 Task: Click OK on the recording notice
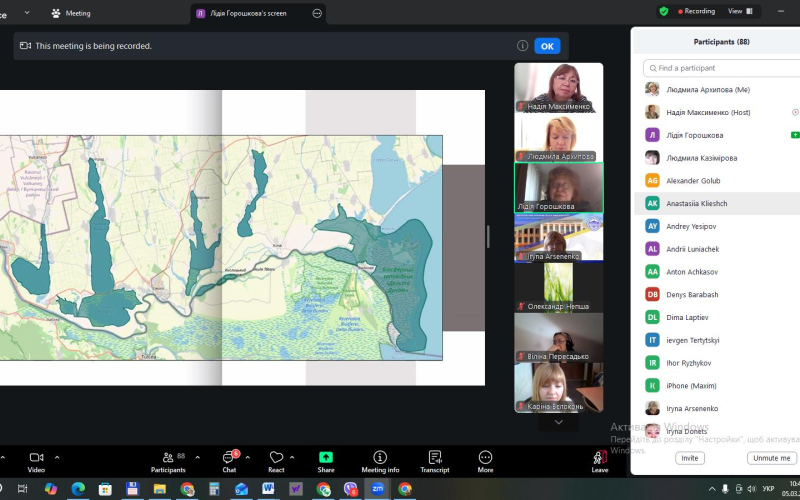point(547,46)
